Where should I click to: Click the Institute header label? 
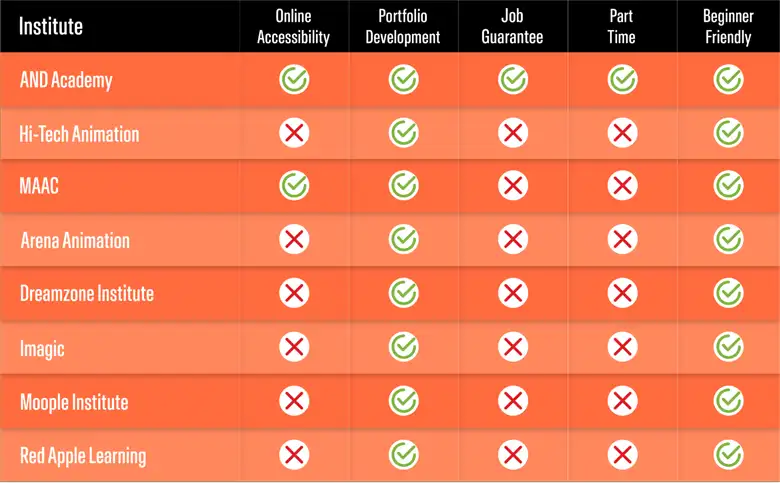[x=51, y=26]
